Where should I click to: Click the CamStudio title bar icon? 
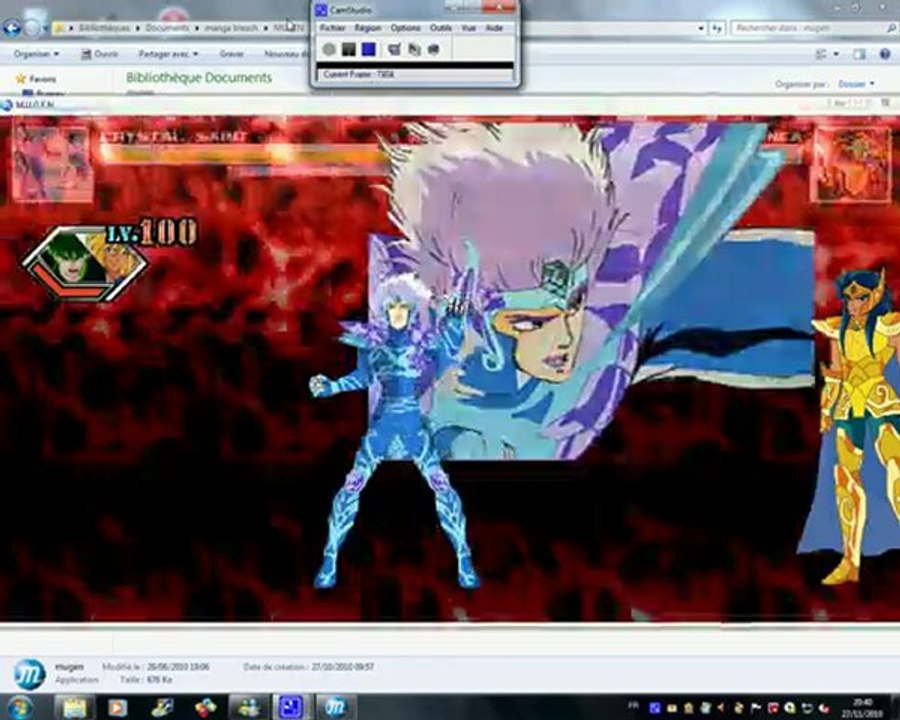tap(321, 10)
